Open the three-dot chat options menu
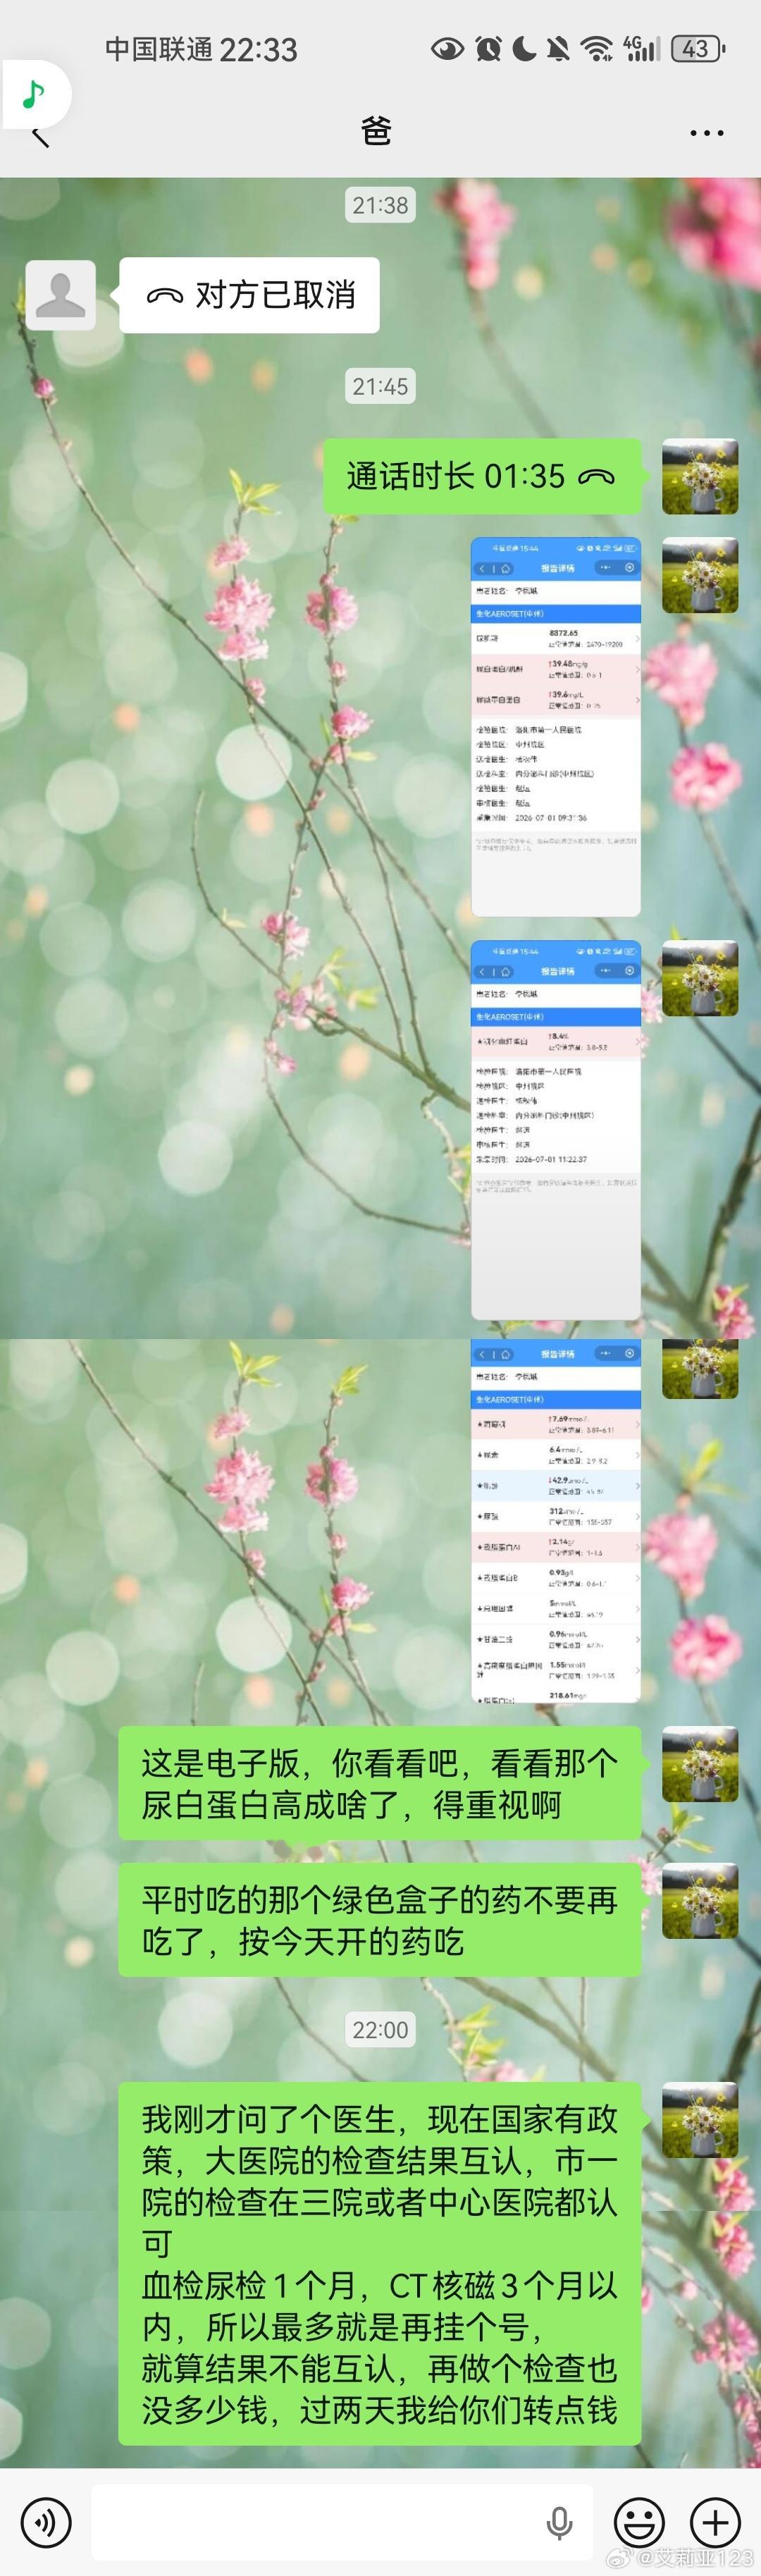 point(706,132)
